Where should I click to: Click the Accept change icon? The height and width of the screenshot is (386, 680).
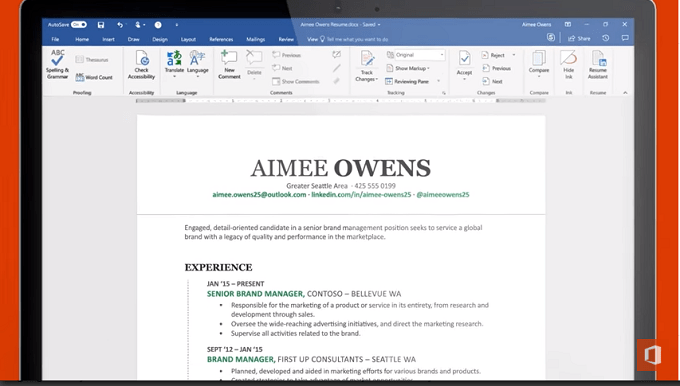pyautogui.click(x=464, y=59)
